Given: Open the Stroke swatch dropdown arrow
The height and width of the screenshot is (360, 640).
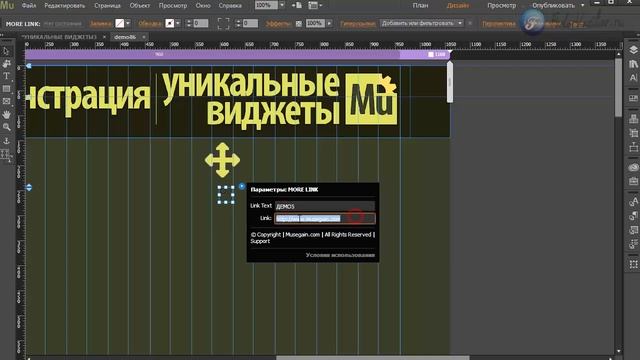Looking at the screenshot, I should pos(178,23).
